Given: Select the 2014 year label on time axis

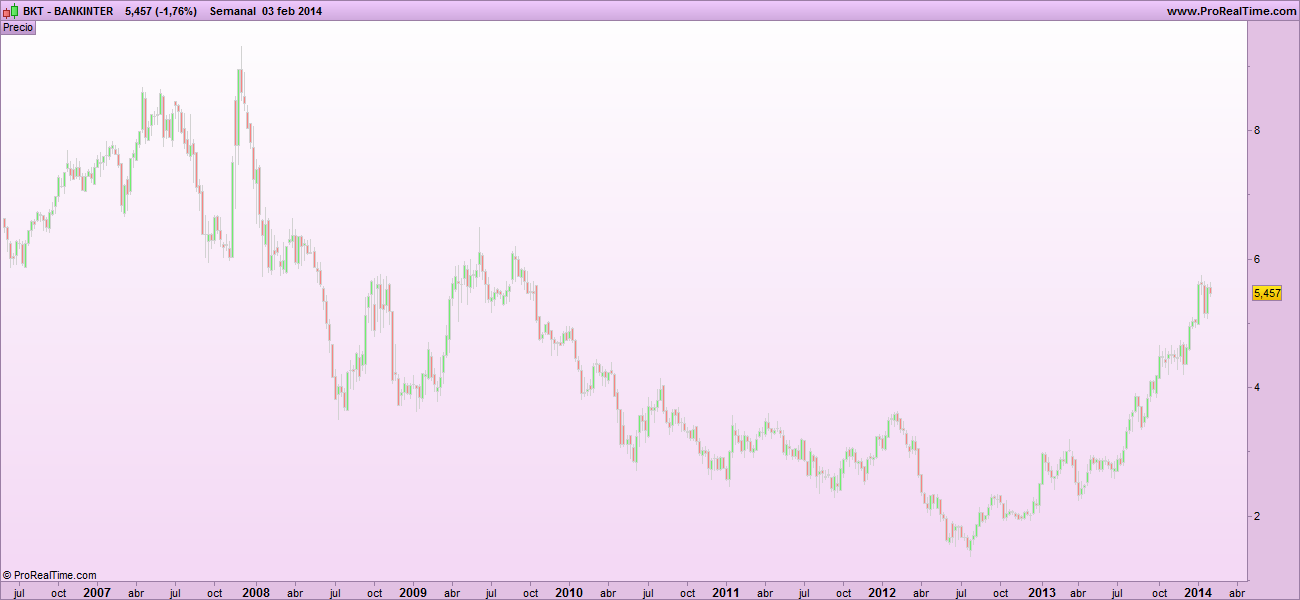Looking at the screenshot, I should point(1198,592).
